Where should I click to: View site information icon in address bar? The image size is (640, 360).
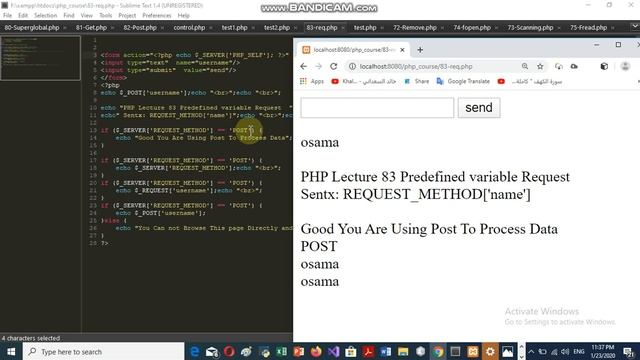click(352, 66)
